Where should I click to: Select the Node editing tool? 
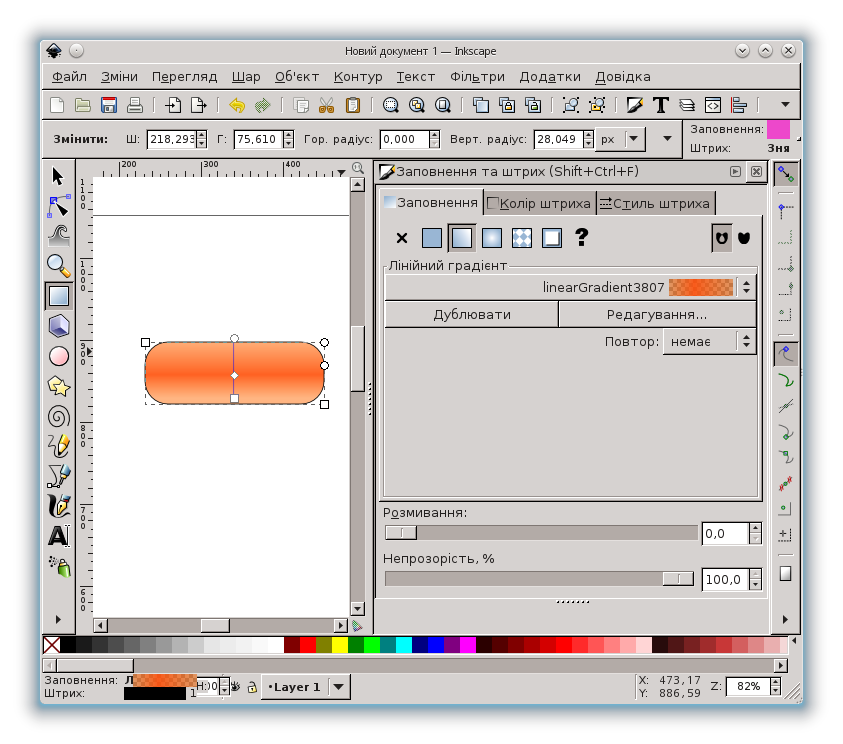click(59, 206)
